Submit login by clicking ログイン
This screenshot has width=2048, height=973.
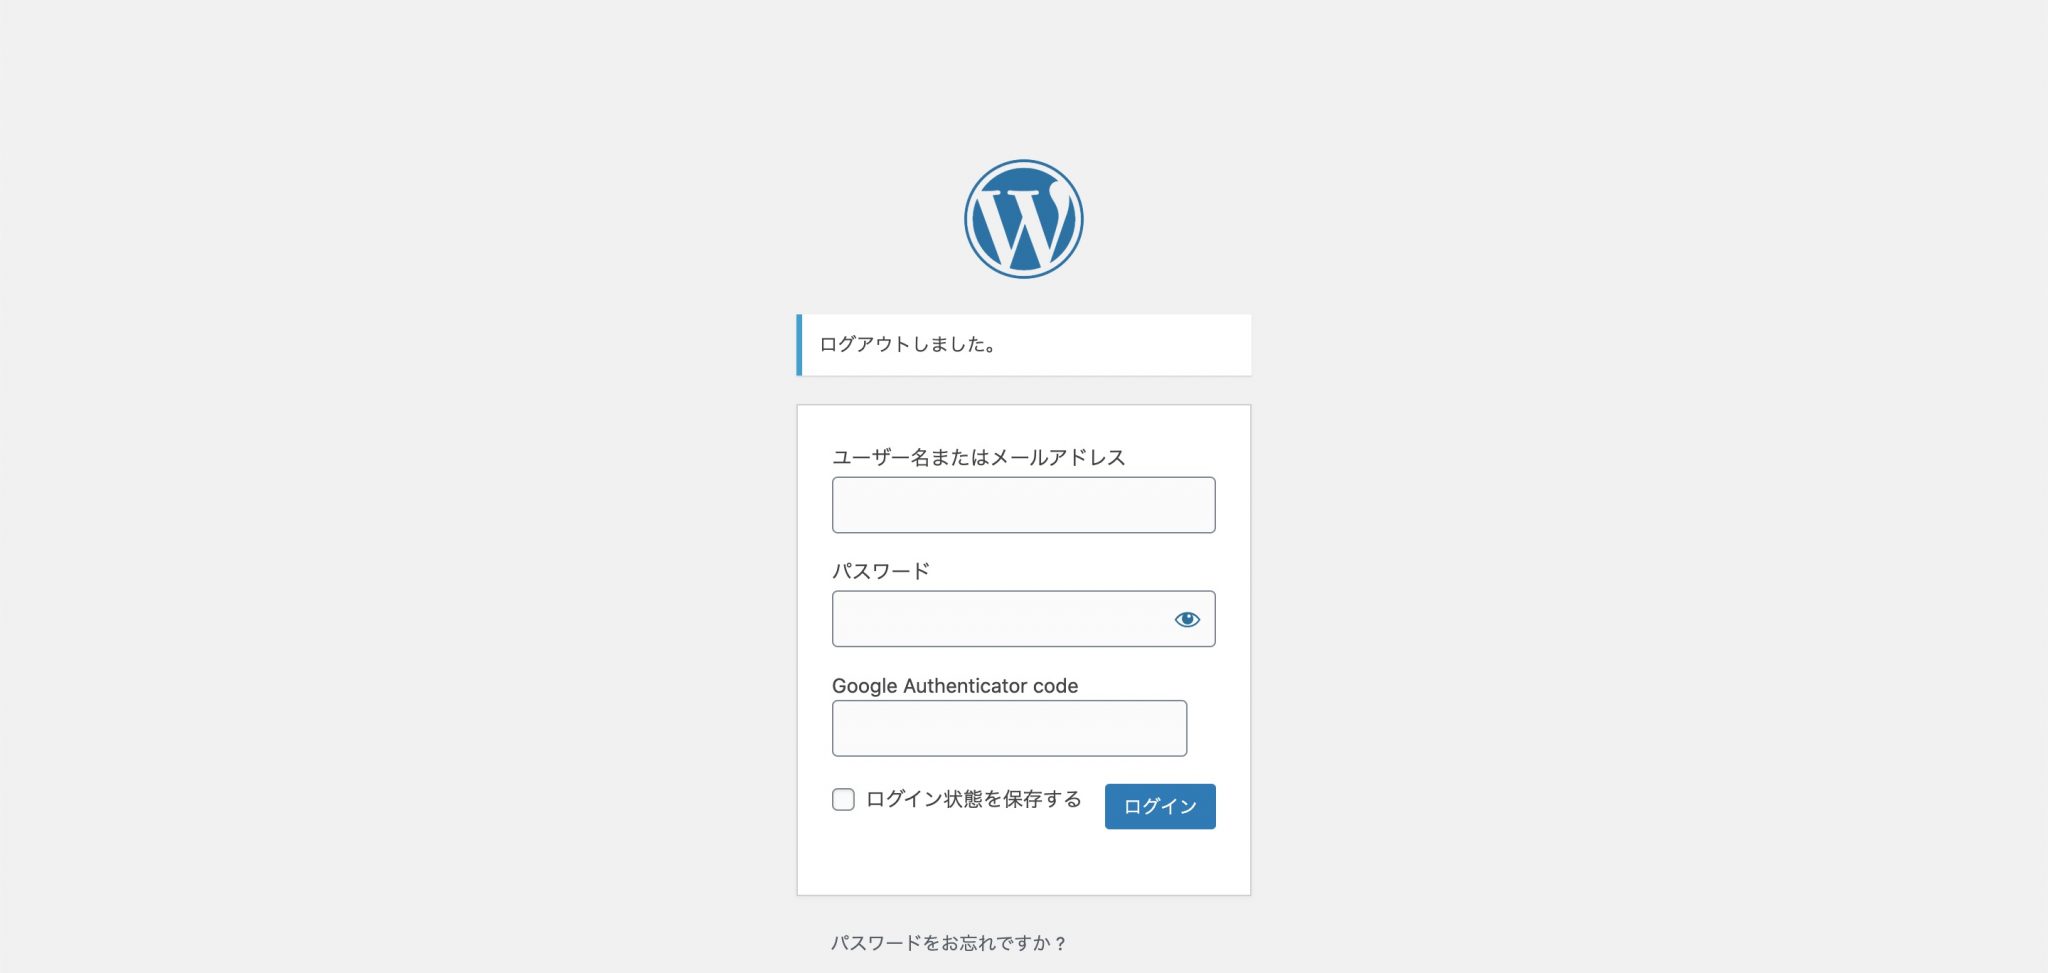coord(1159,806)
